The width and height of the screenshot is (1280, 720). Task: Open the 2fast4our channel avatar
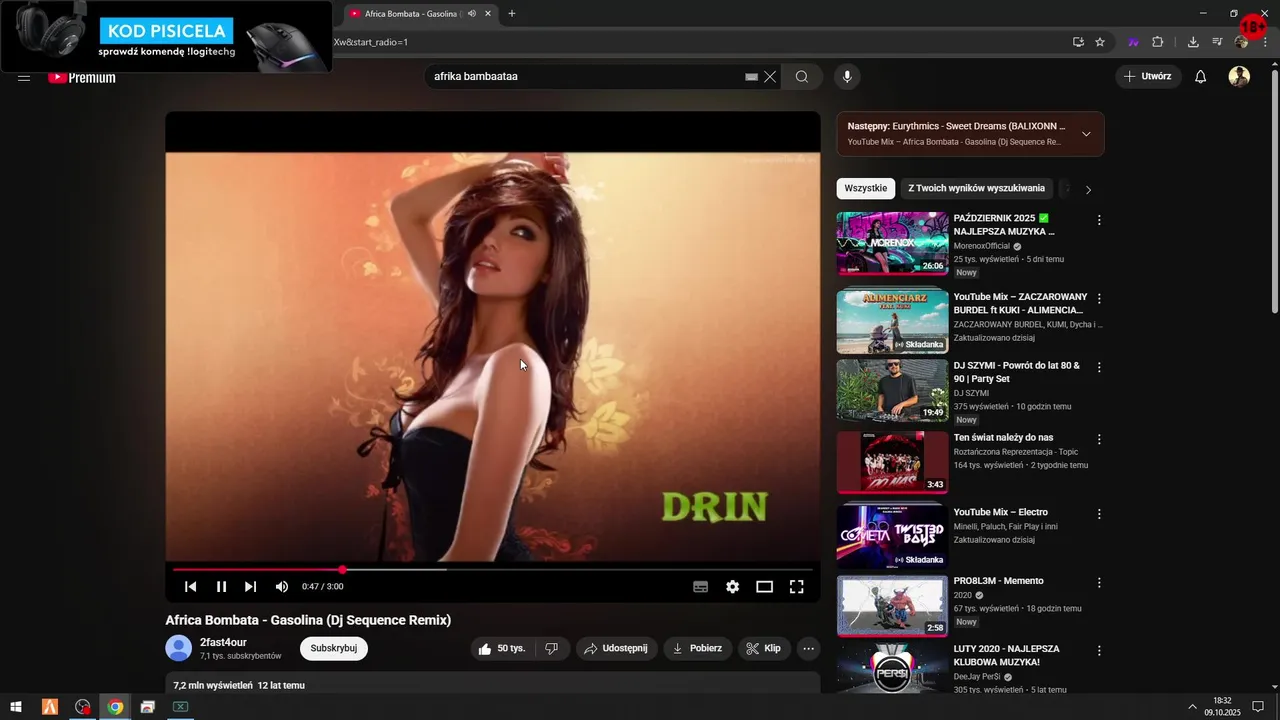[178, 648]
